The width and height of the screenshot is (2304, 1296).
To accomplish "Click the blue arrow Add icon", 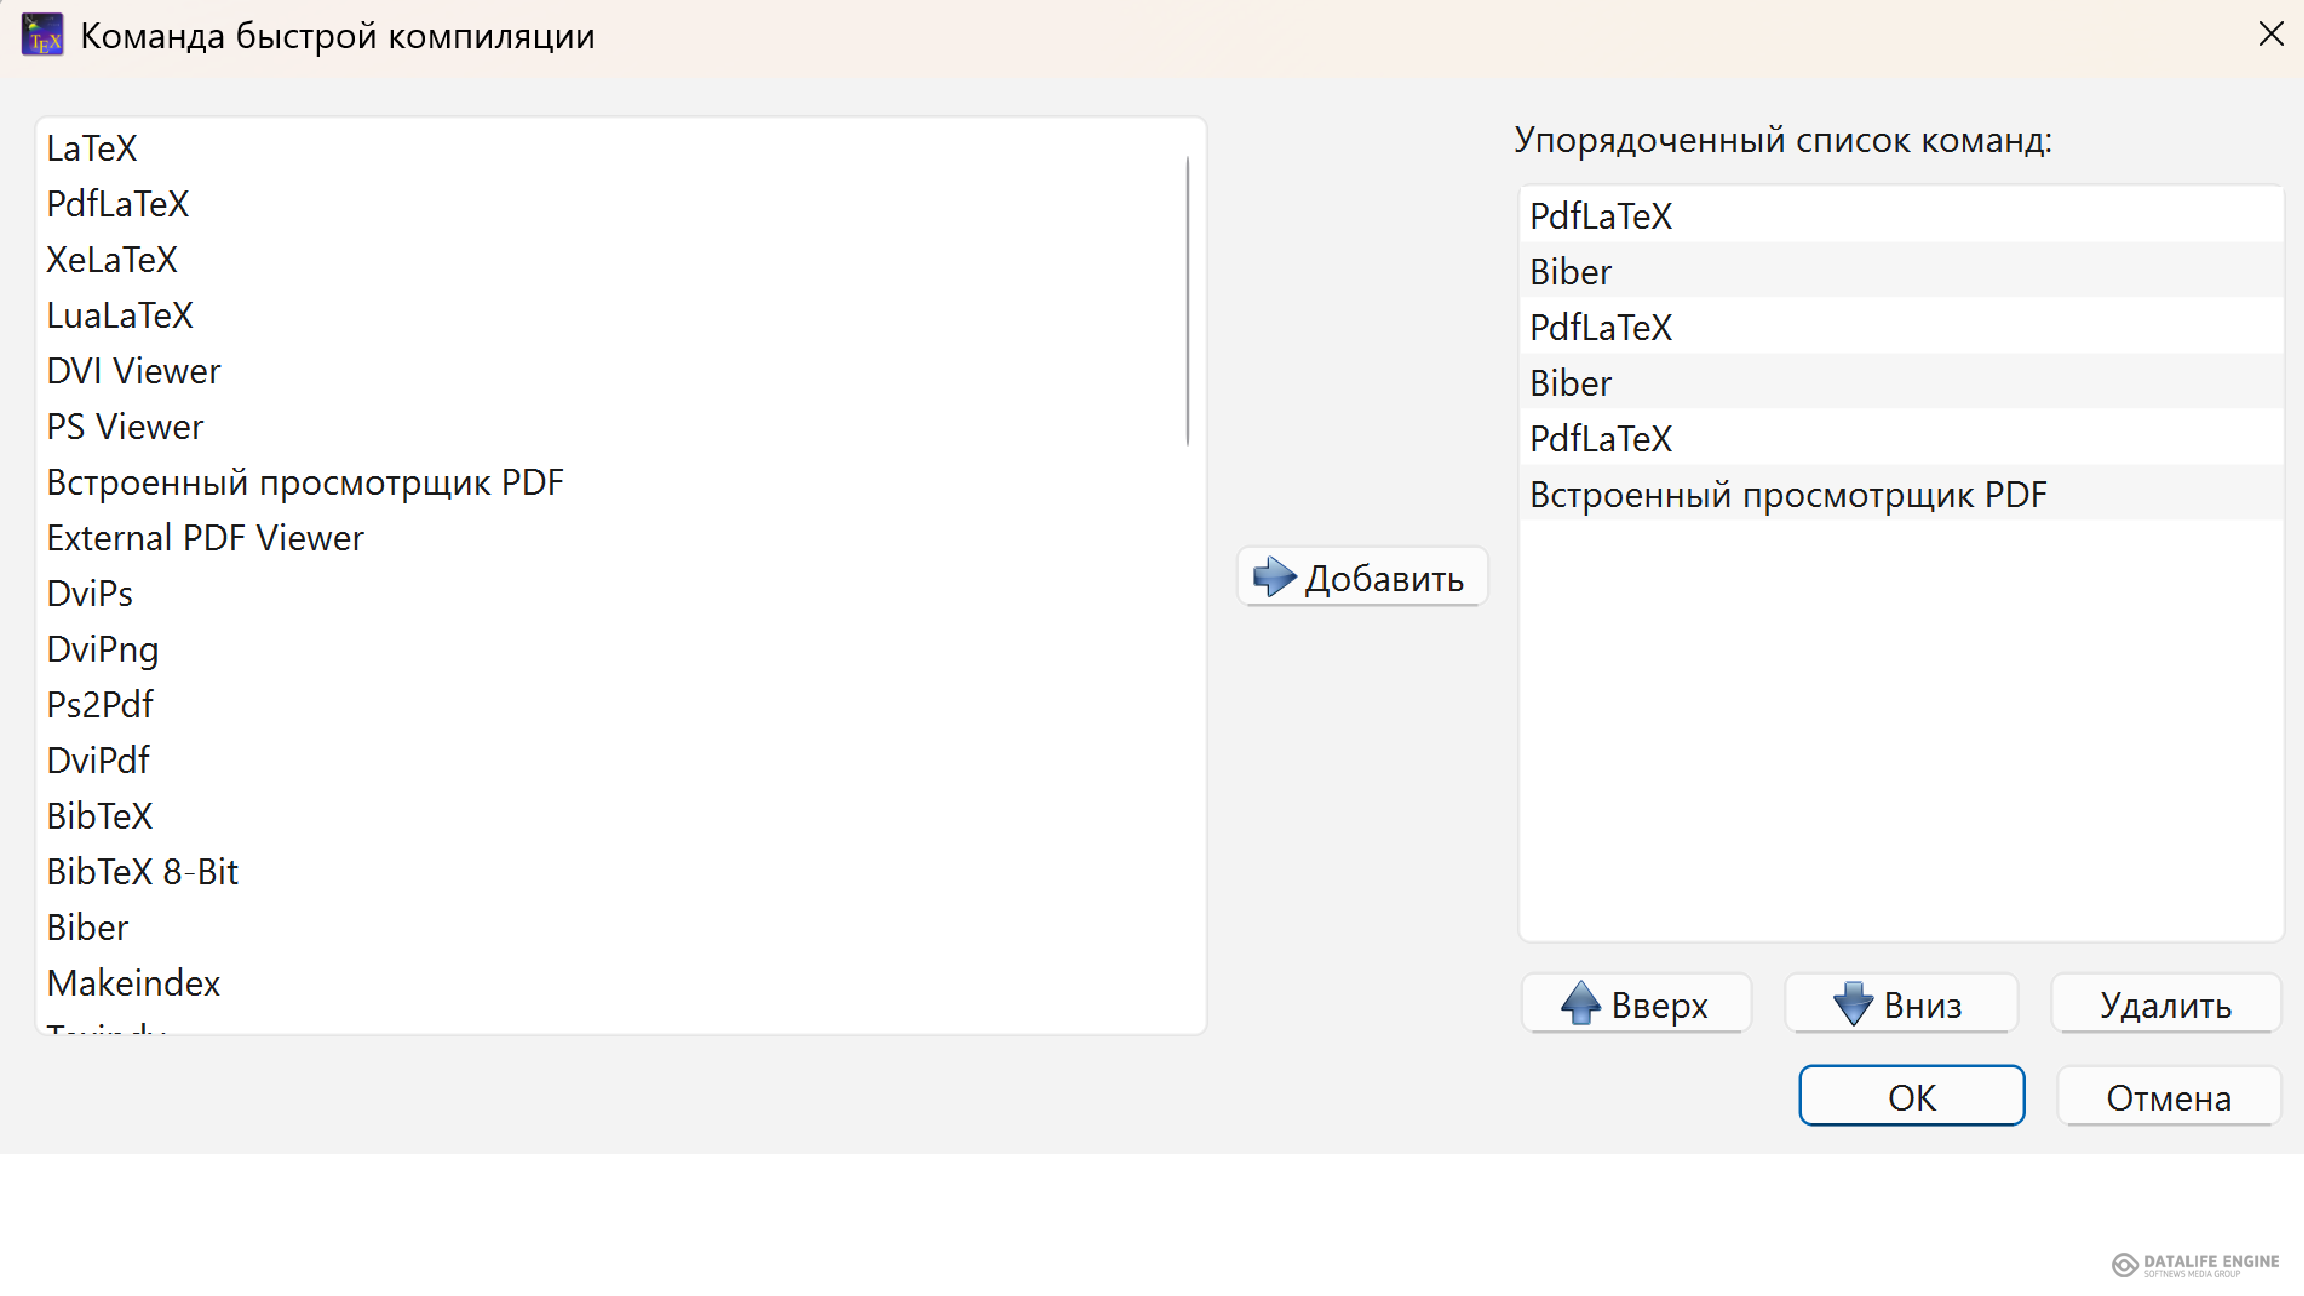I will [x=1274, y=577].
